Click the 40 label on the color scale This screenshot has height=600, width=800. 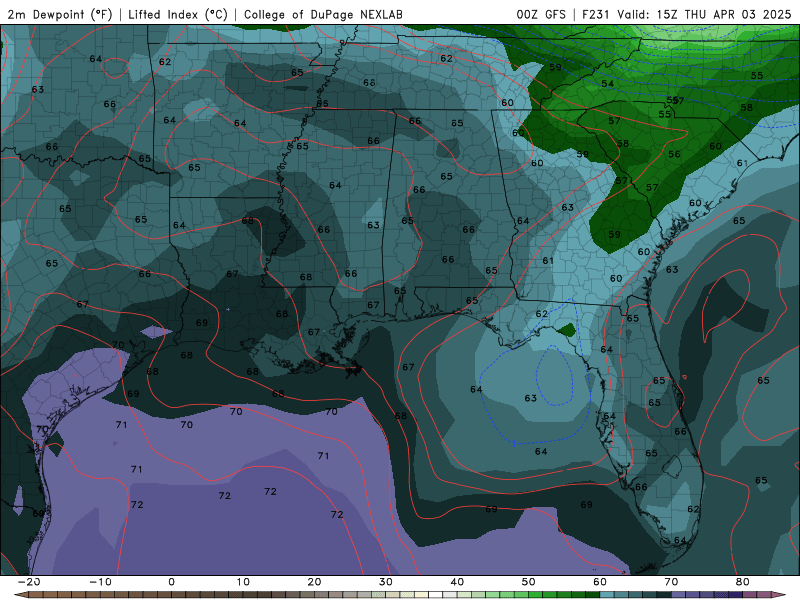click(x=457, y=582)
